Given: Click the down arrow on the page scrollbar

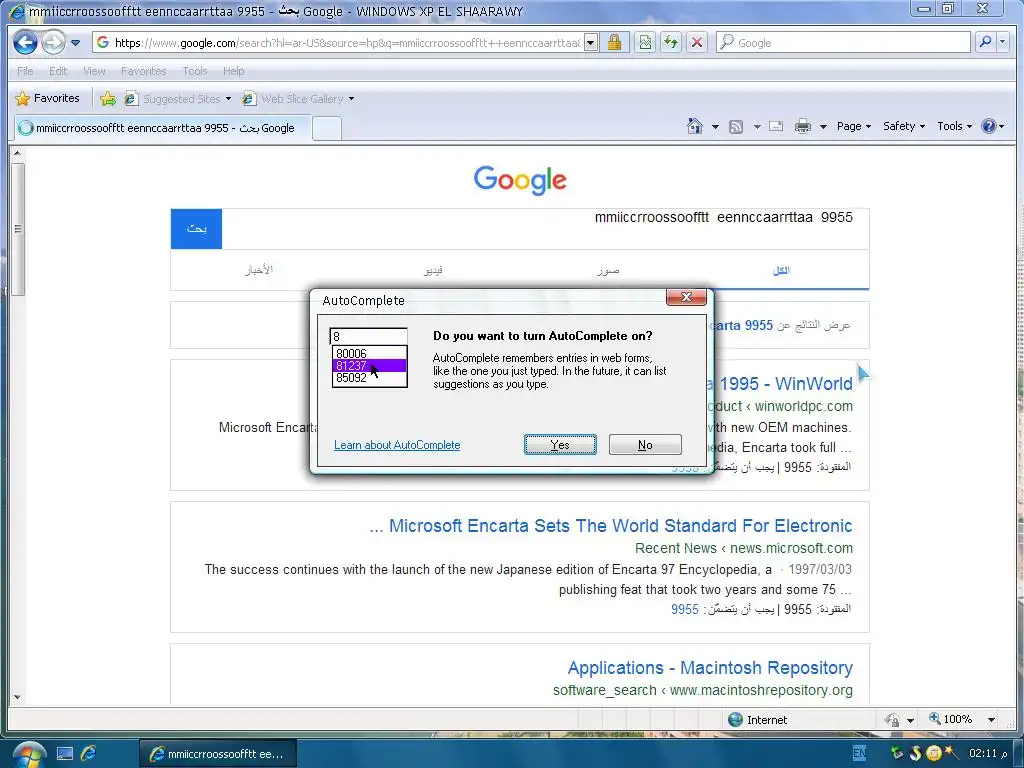Looking at the screenshot, I should click(x=17, y=697).
